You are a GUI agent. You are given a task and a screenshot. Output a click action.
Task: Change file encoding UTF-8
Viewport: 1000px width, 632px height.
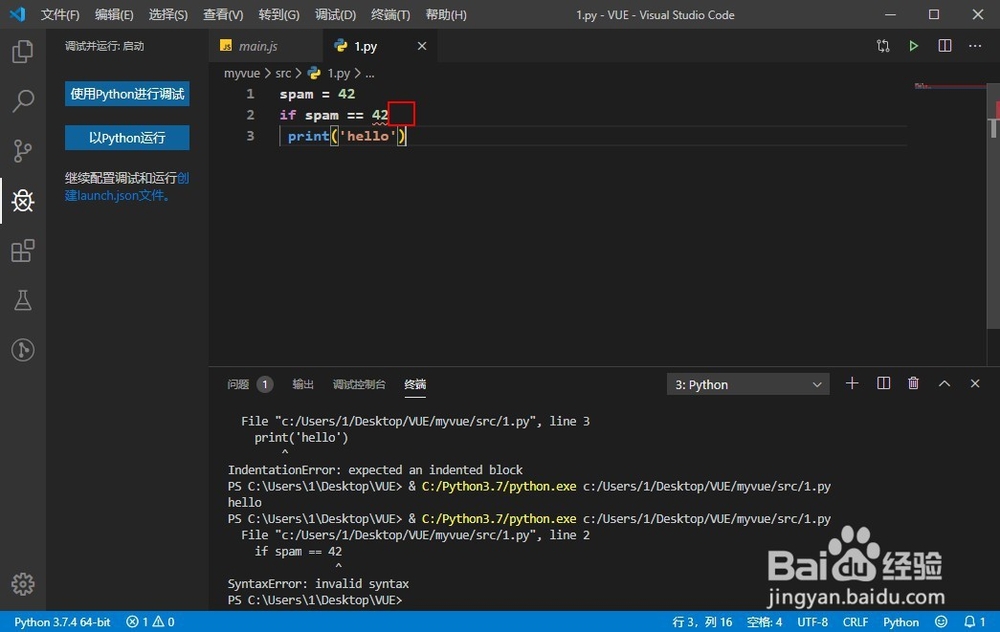click(x=812, y=622)
